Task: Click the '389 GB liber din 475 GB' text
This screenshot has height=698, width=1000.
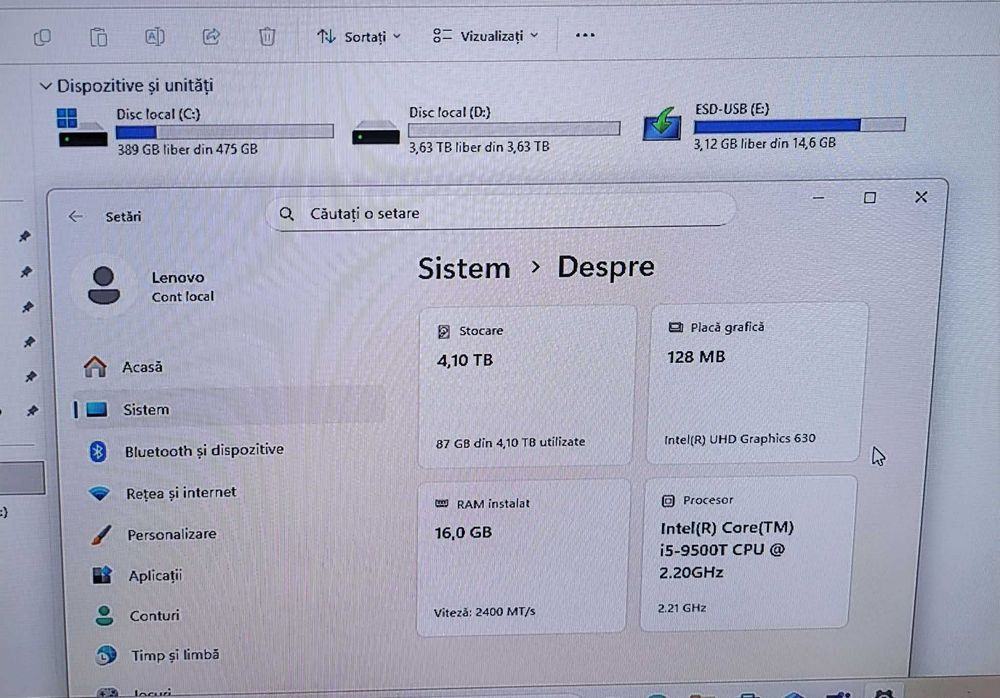Action: pos(188,149)
